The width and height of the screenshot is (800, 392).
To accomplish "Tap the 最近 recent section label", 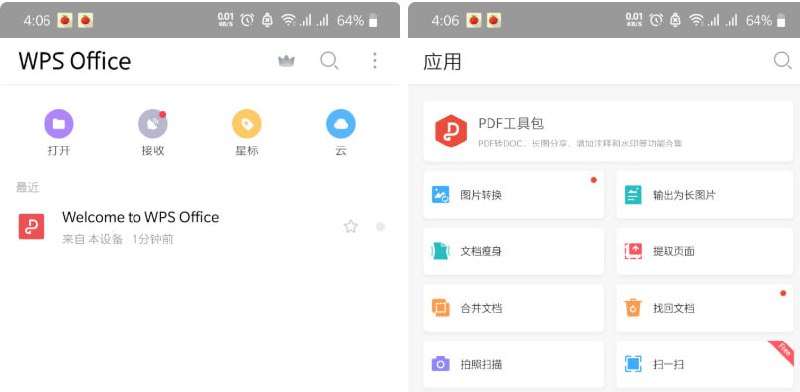I will pos(28,187).
